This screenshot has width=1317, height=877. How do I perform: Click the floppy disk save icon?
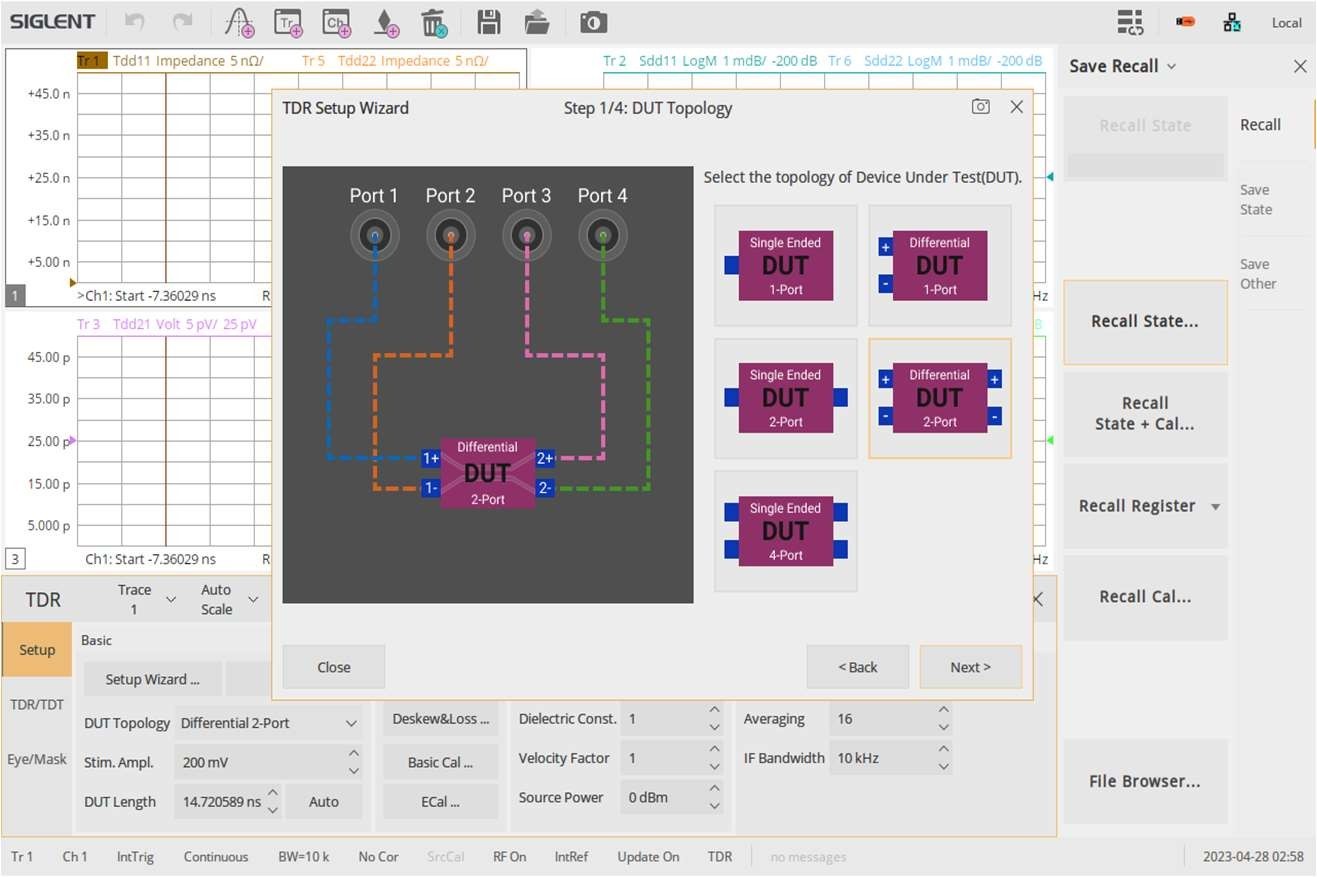(488, 22)
